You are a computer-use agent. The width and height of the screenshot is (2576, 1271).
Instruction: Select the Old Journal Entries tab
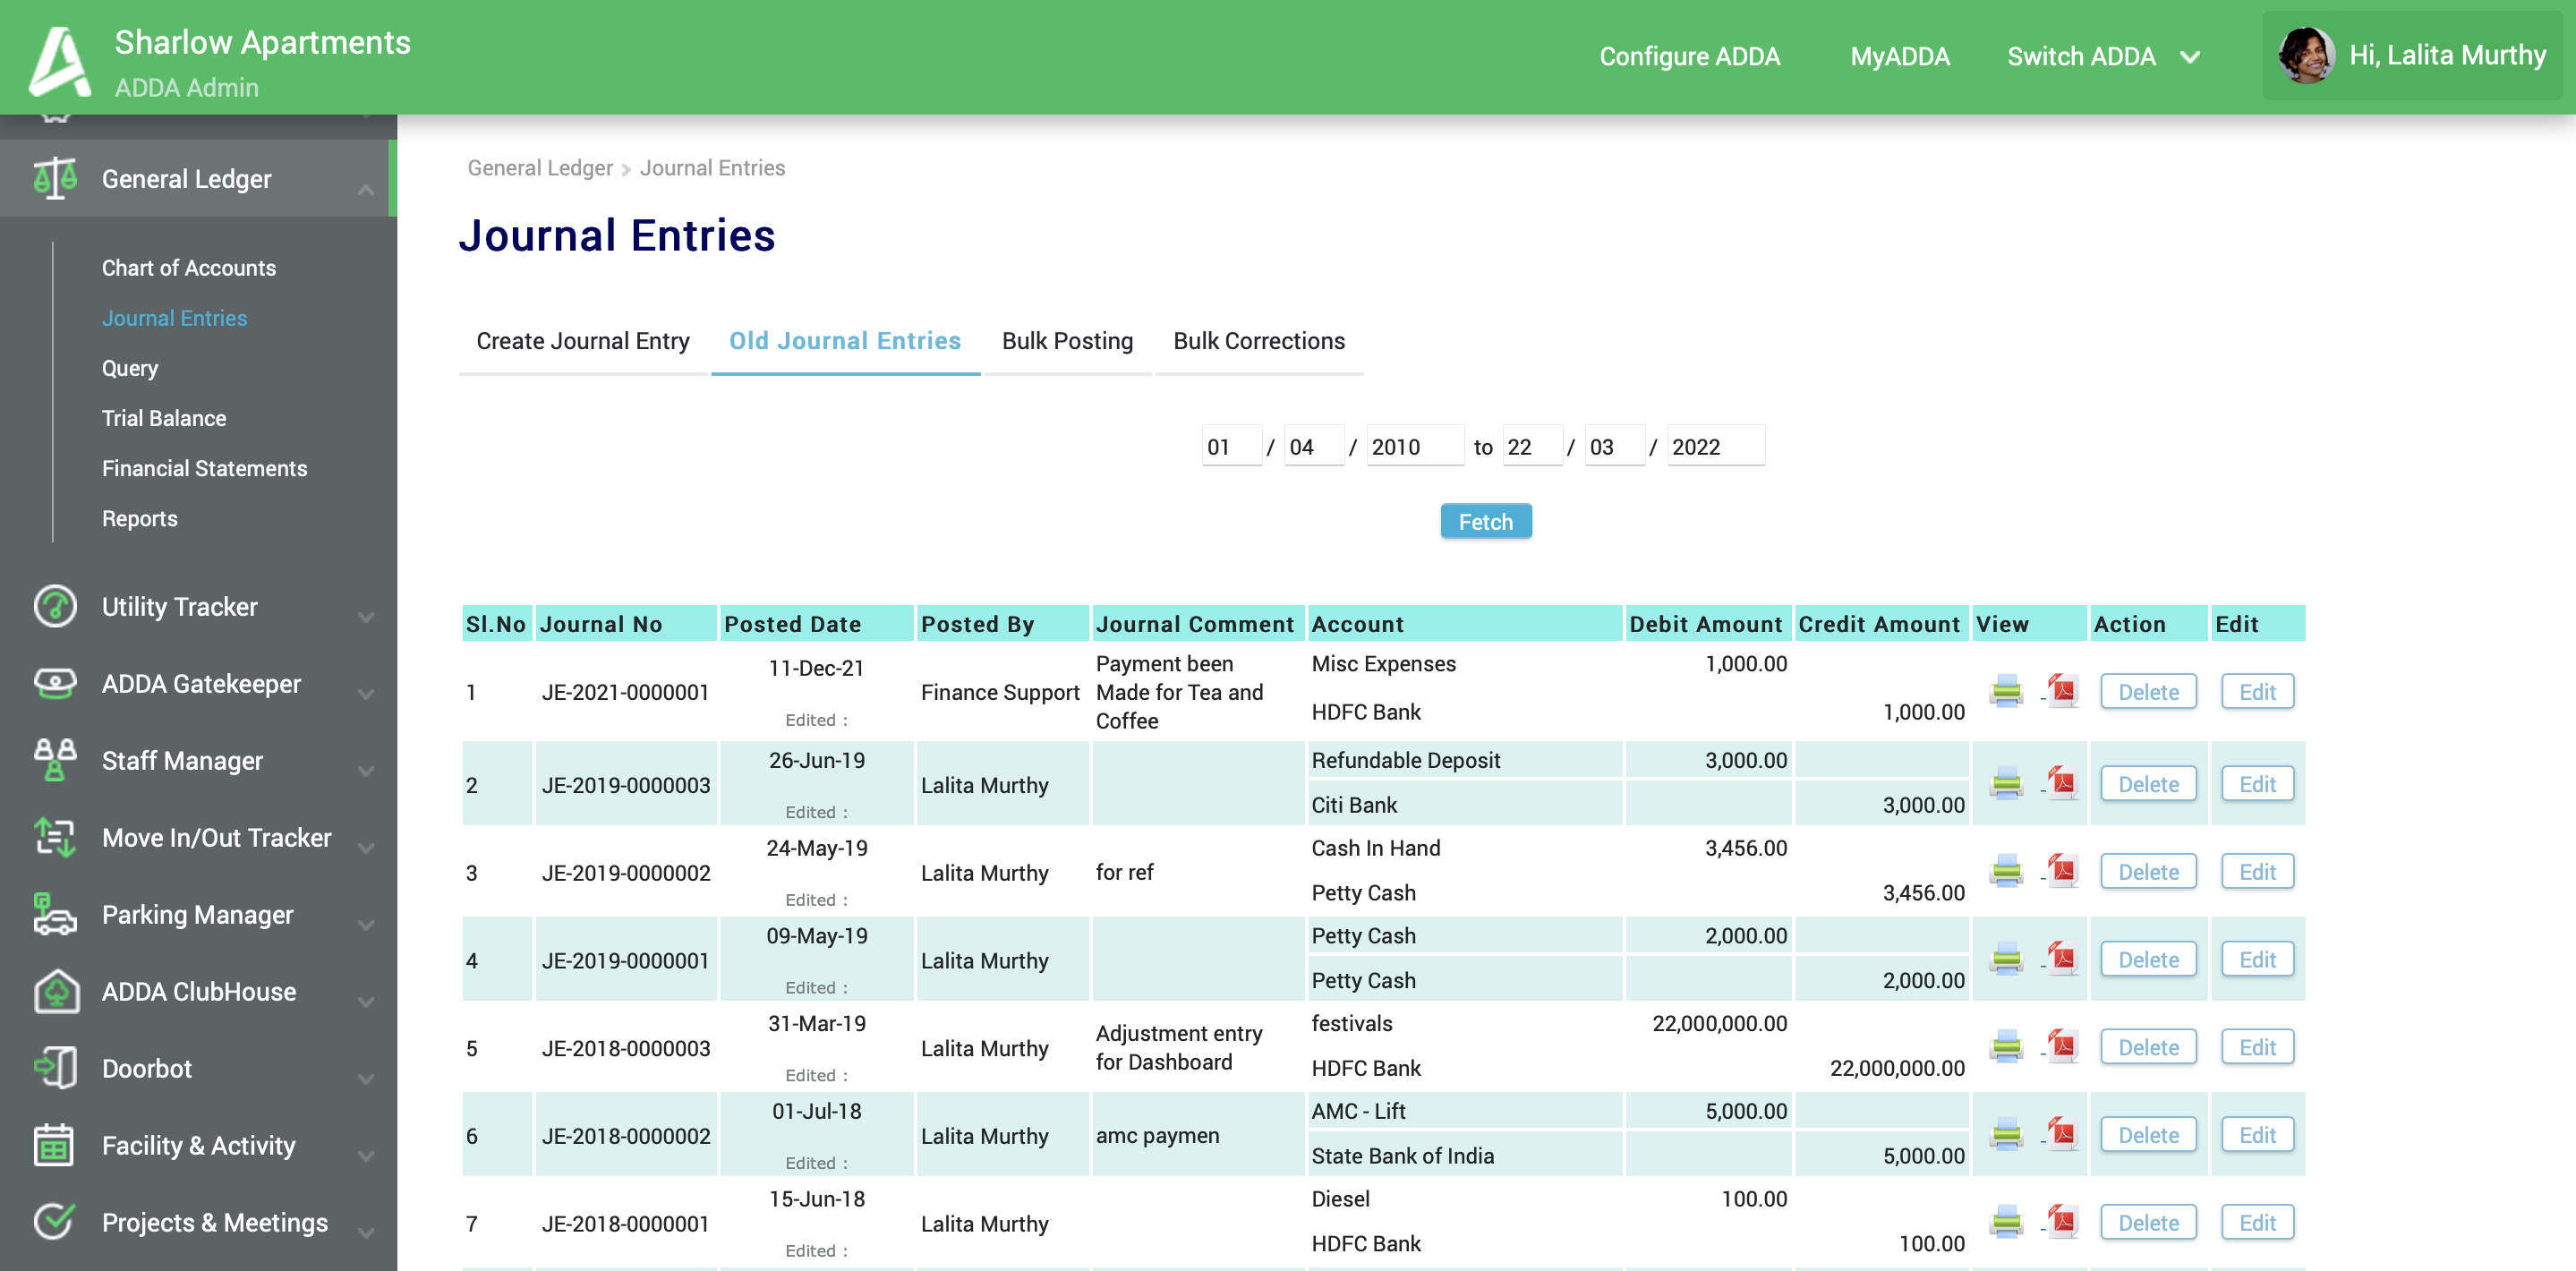(846, 340)
